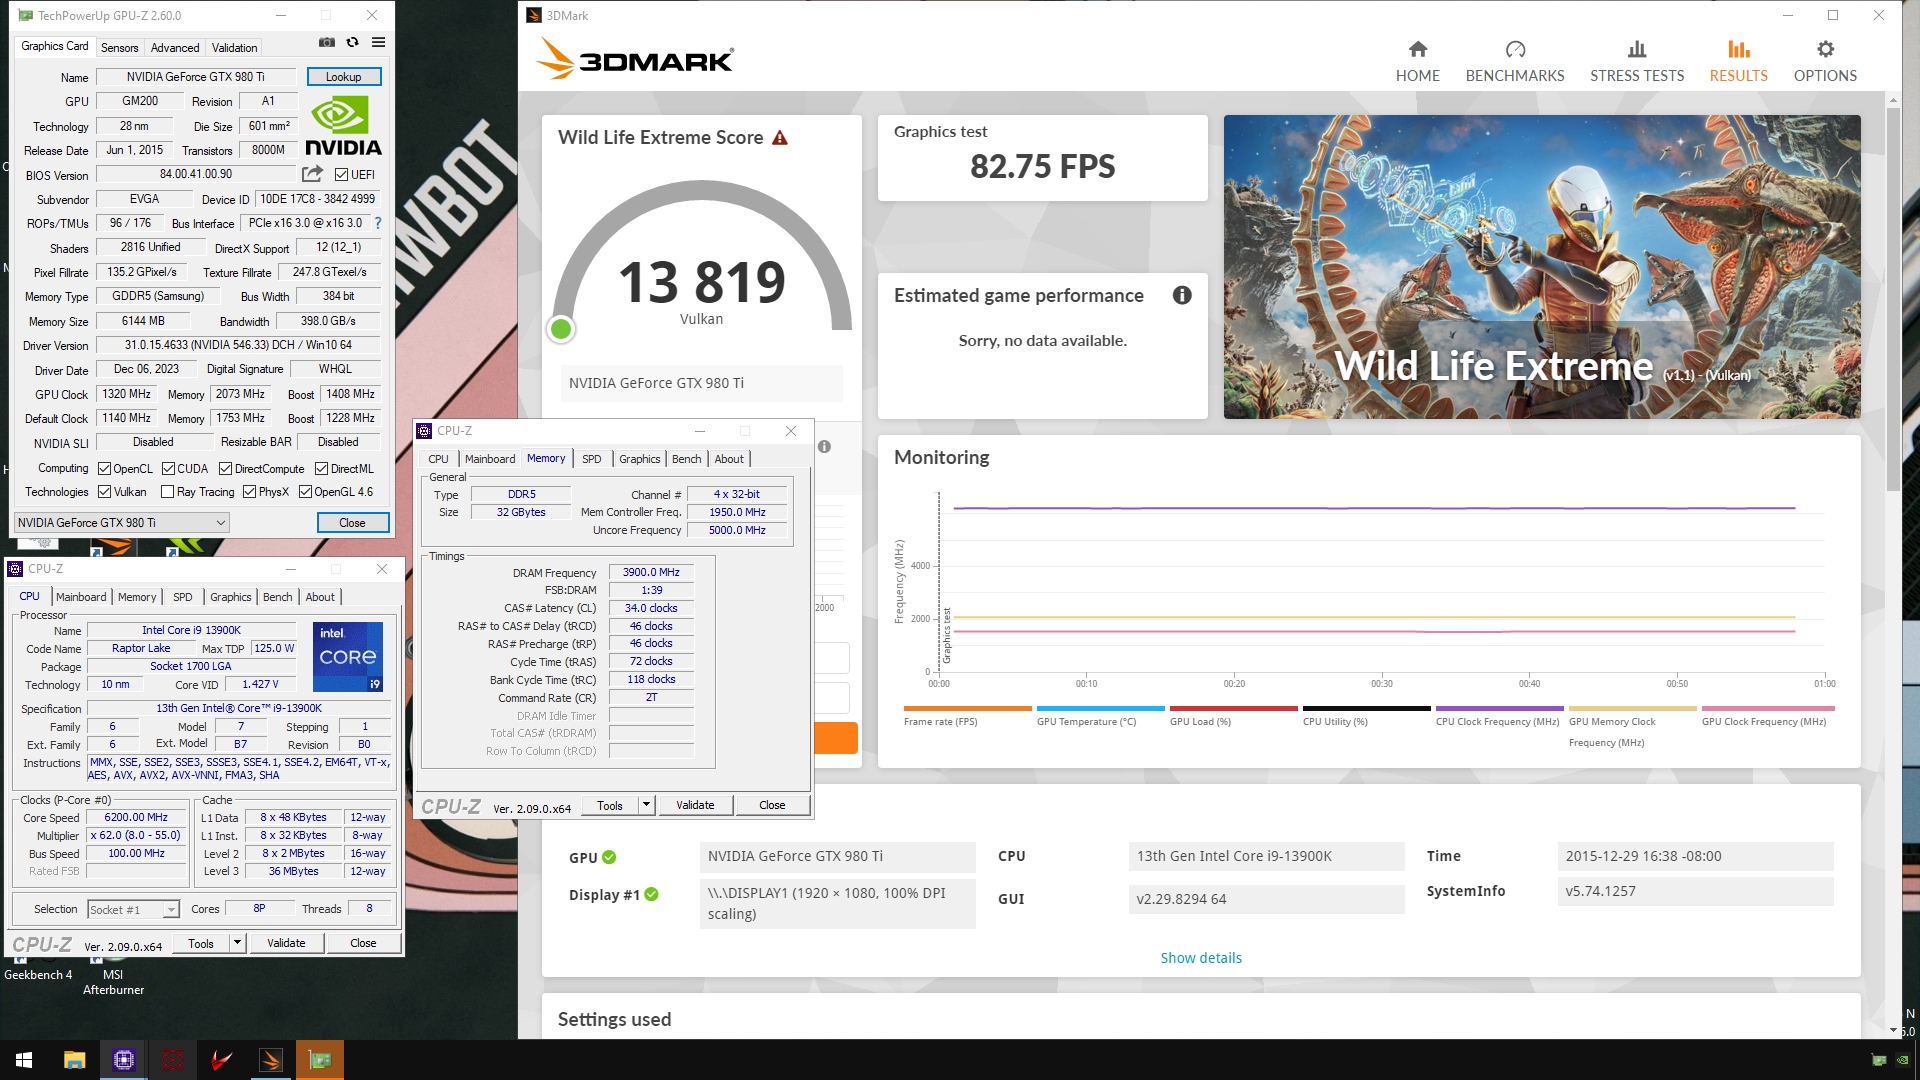Click the GPU Temperature blue legend swatch

pyautogui.click(x=1100, y=708)
